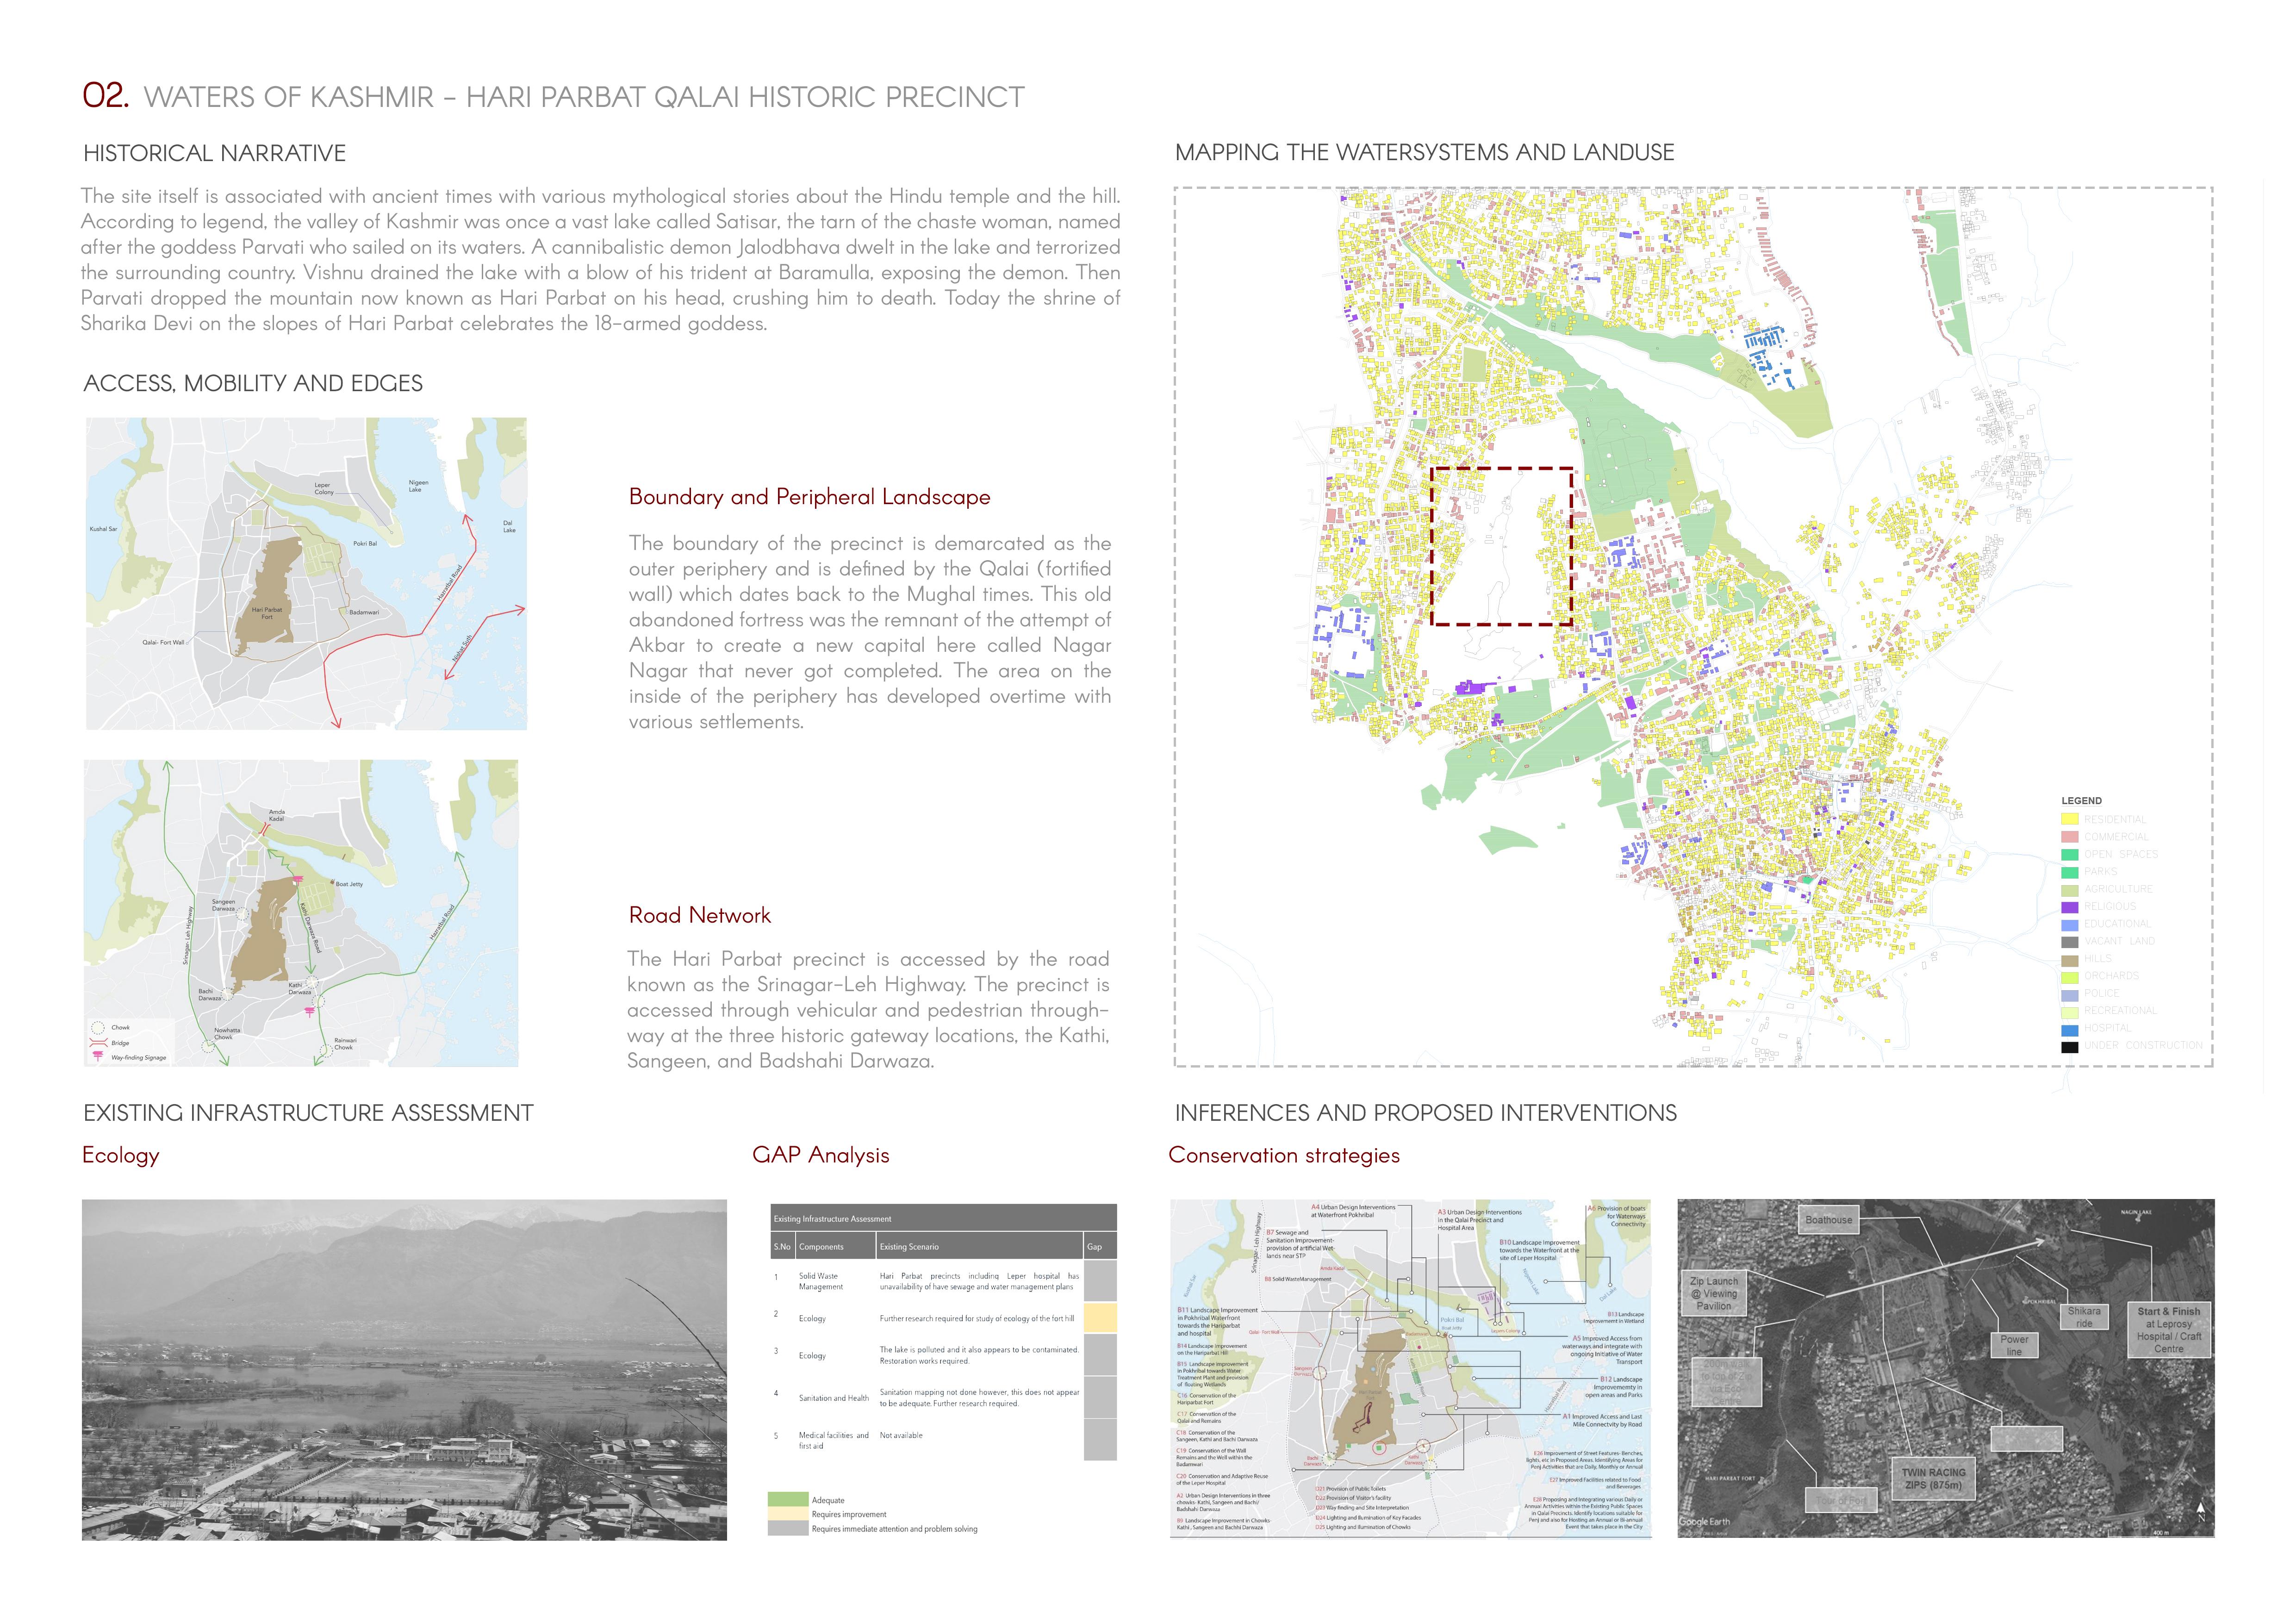Click the Bridge symbol in the map legend
The width and height of the screenshot is (2296, 1624).
click(98, 1043)
